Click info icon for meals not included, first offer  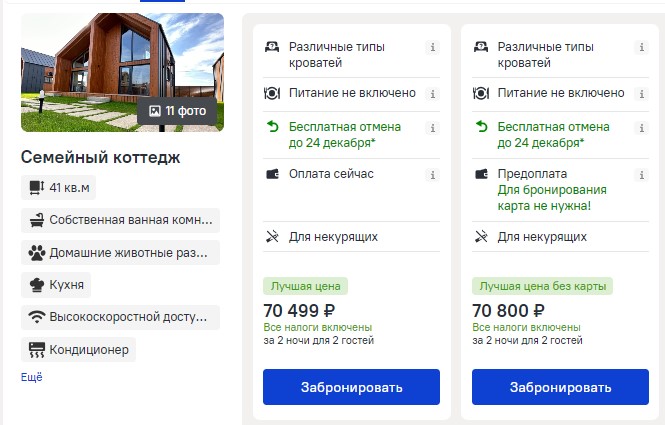point(432,93)
